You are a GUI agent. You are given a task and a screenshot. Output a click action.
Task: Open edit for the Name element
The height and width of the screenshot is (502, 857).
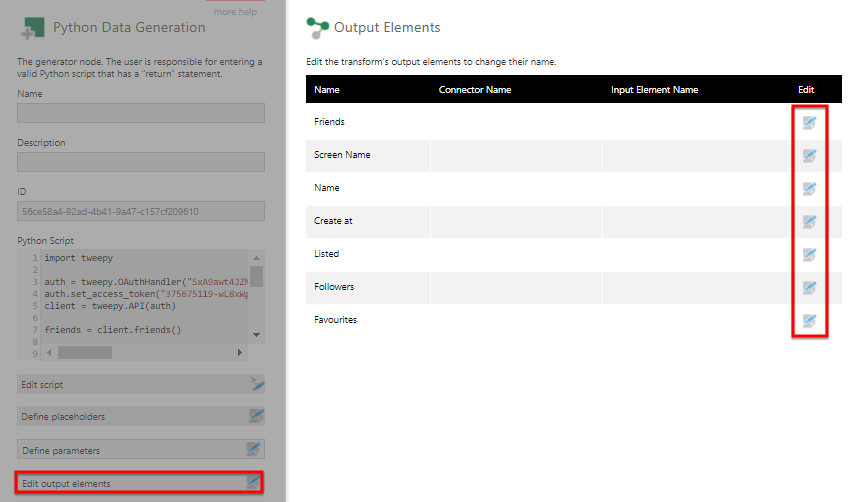click(x=809, y=188)
